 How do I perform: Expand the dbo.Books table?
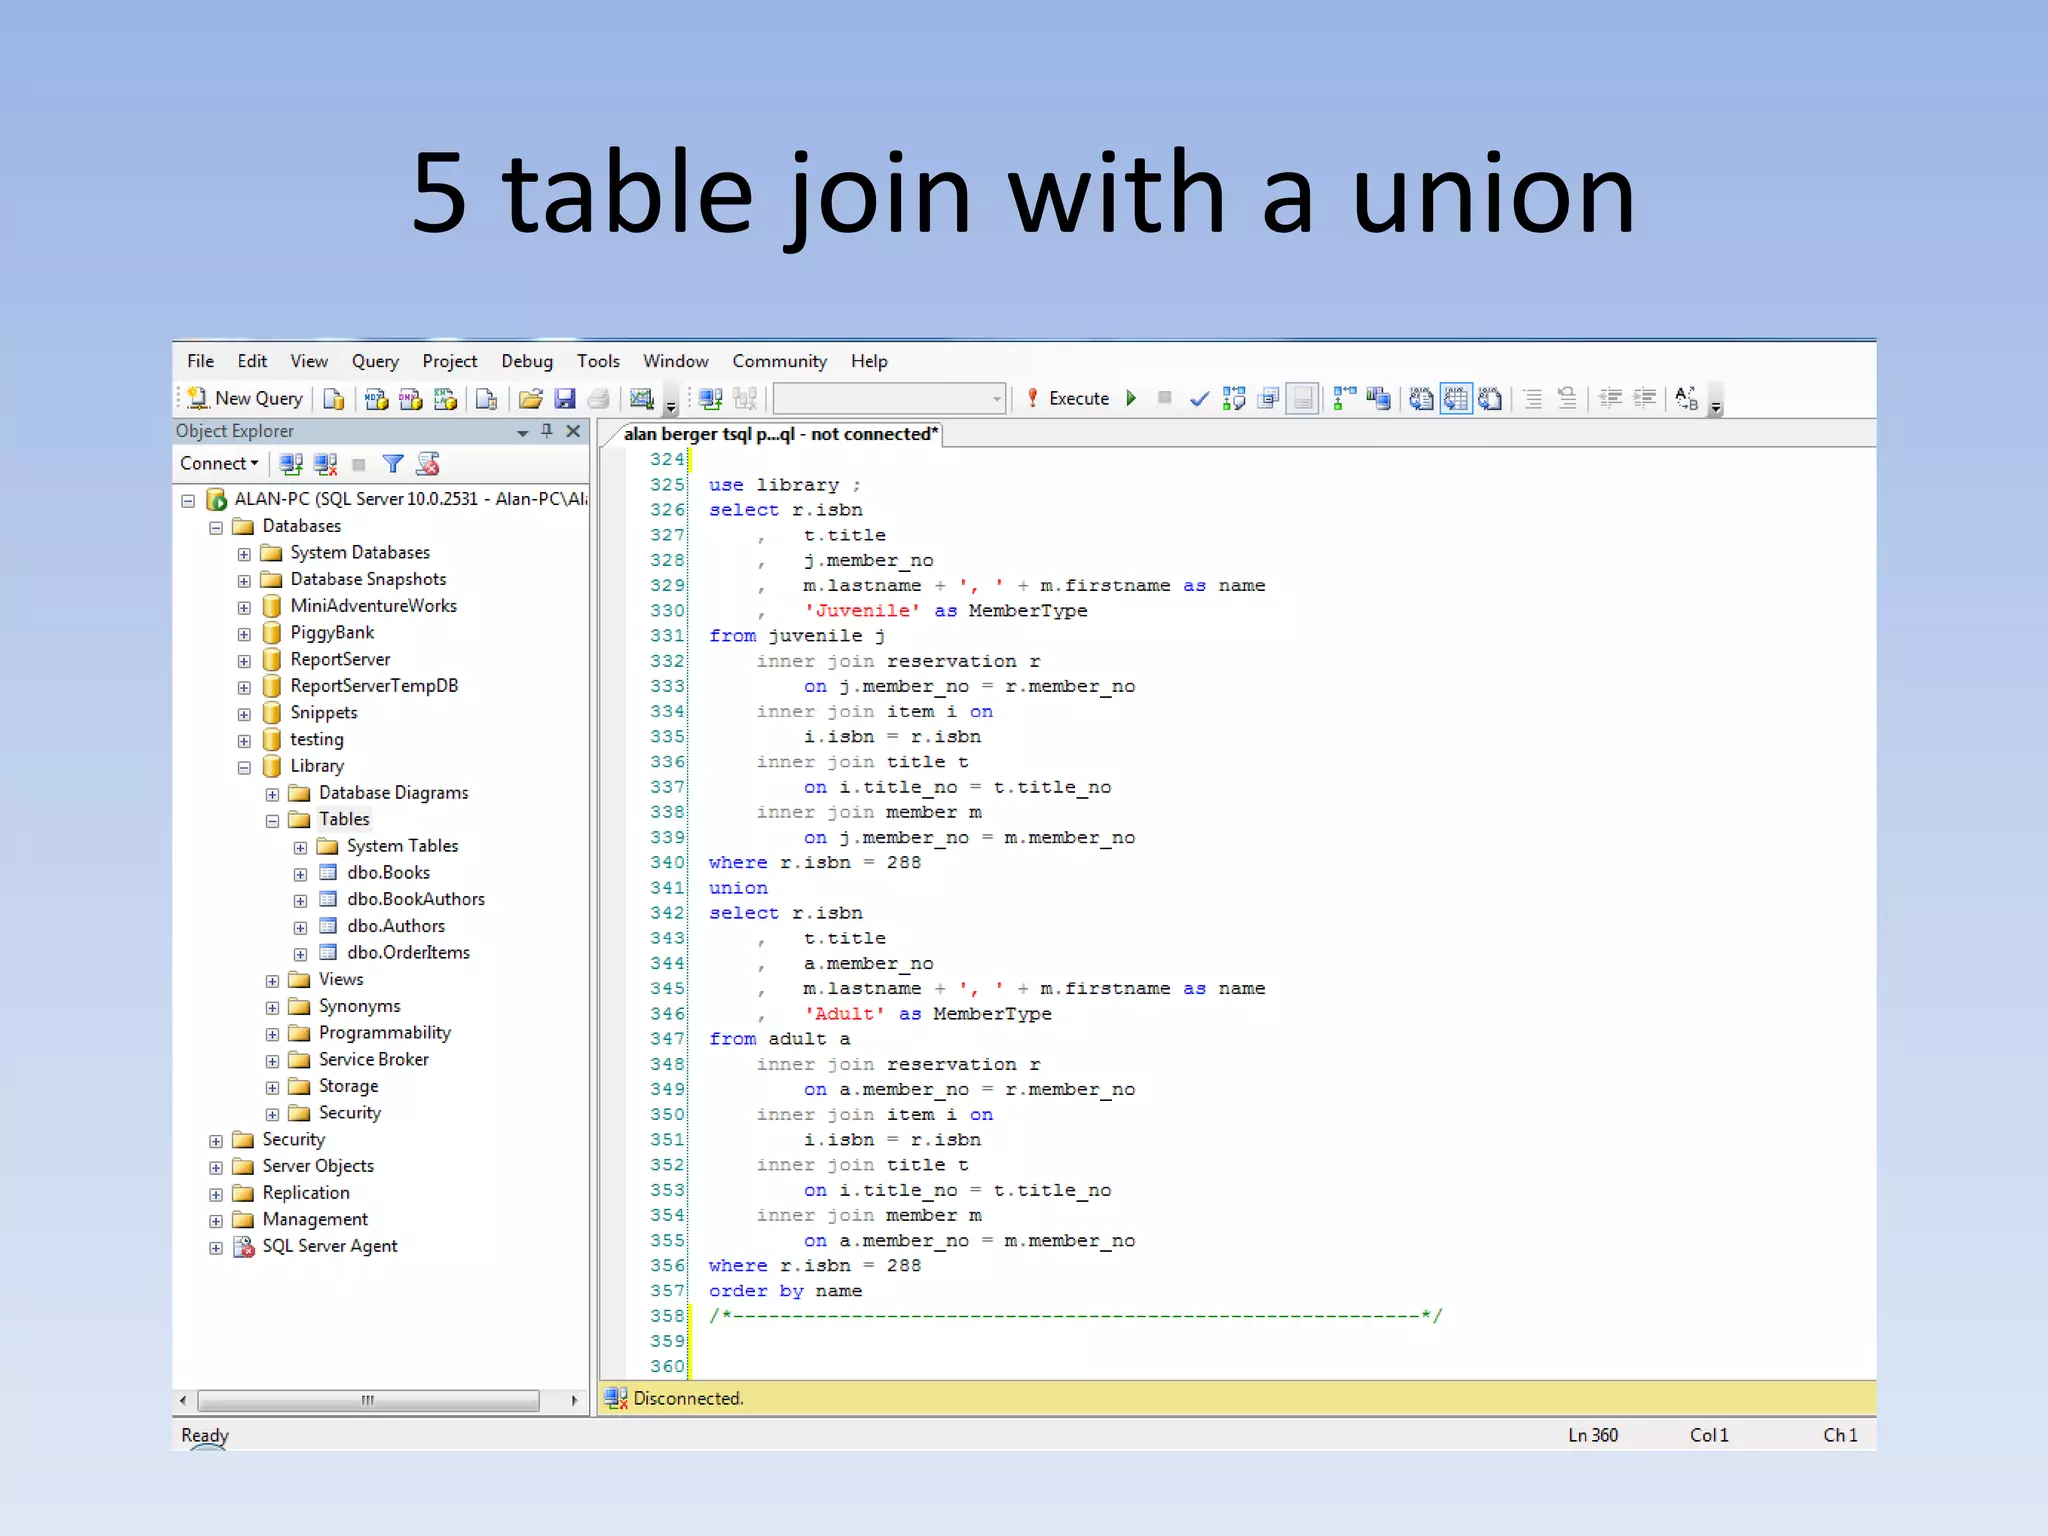coord(300,874)
